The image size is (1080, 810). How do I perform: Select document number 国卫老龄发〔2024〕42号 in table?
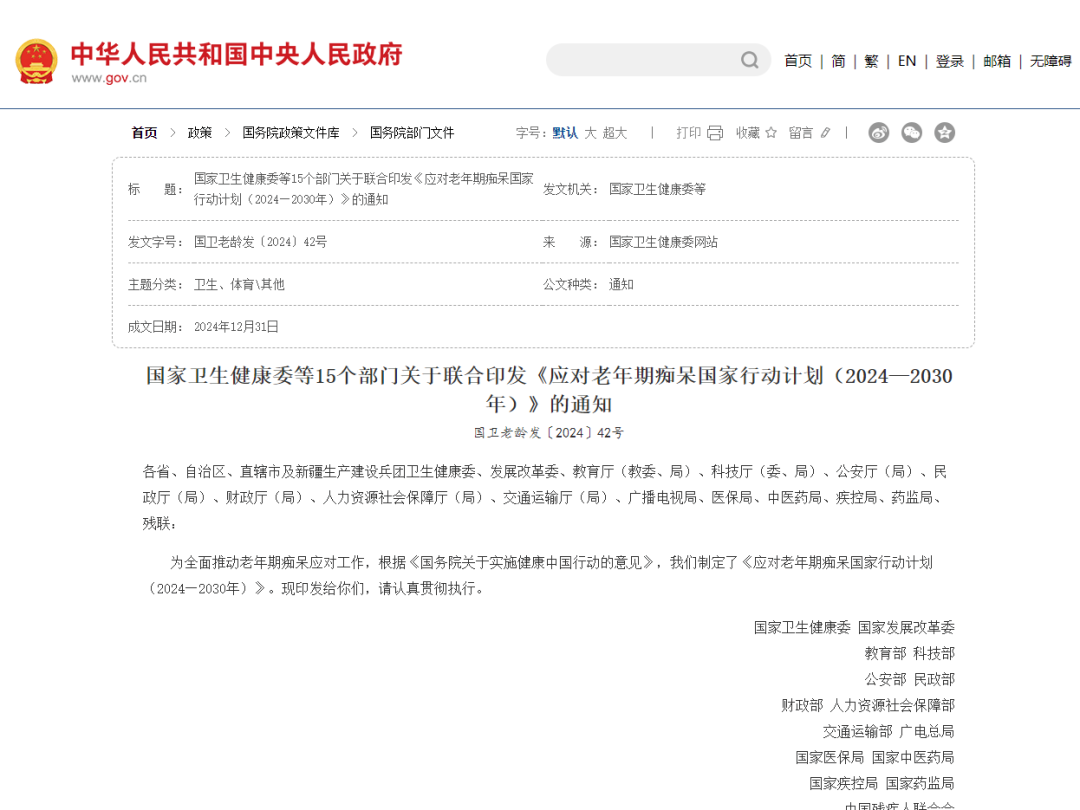(260, 242)
